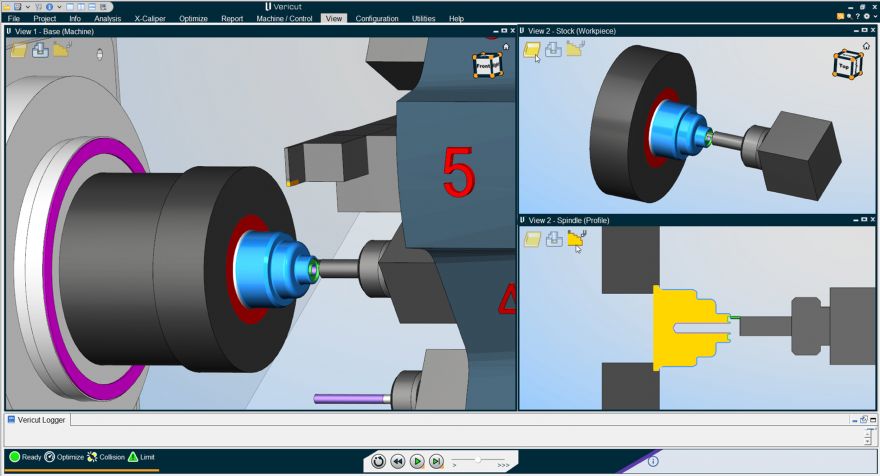Undock the Vericut Logger panel
The height and width of the screenshot is (476, 880).
click(x=864, y=419)
